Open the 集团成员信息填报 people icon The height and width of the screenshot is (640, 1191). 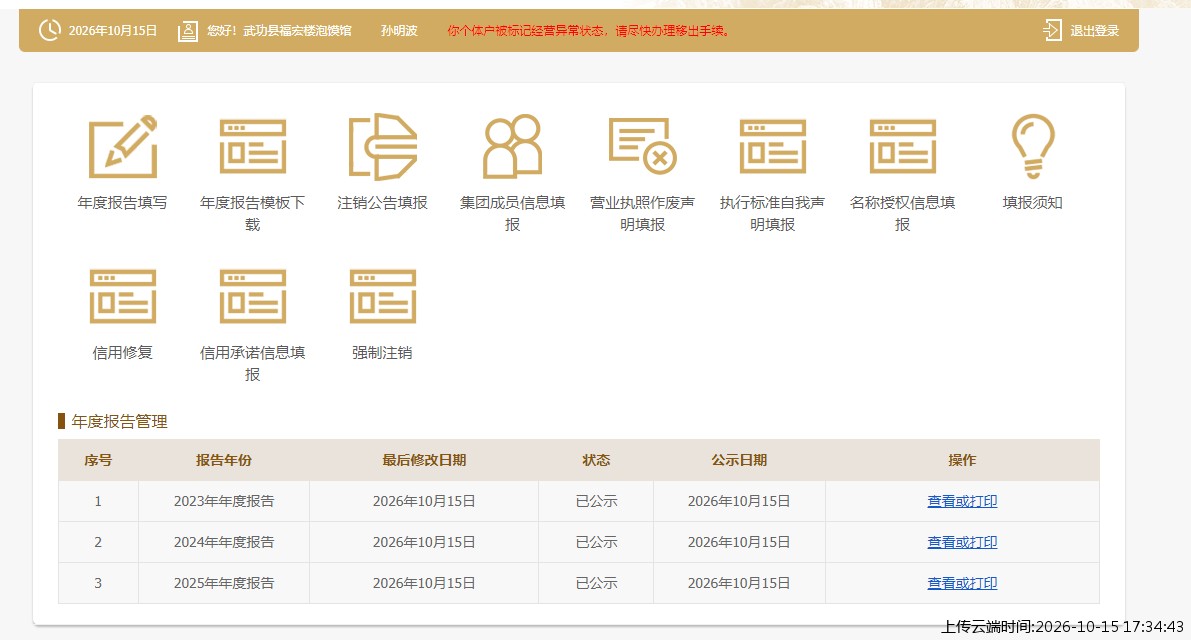[x=513, y=147]
